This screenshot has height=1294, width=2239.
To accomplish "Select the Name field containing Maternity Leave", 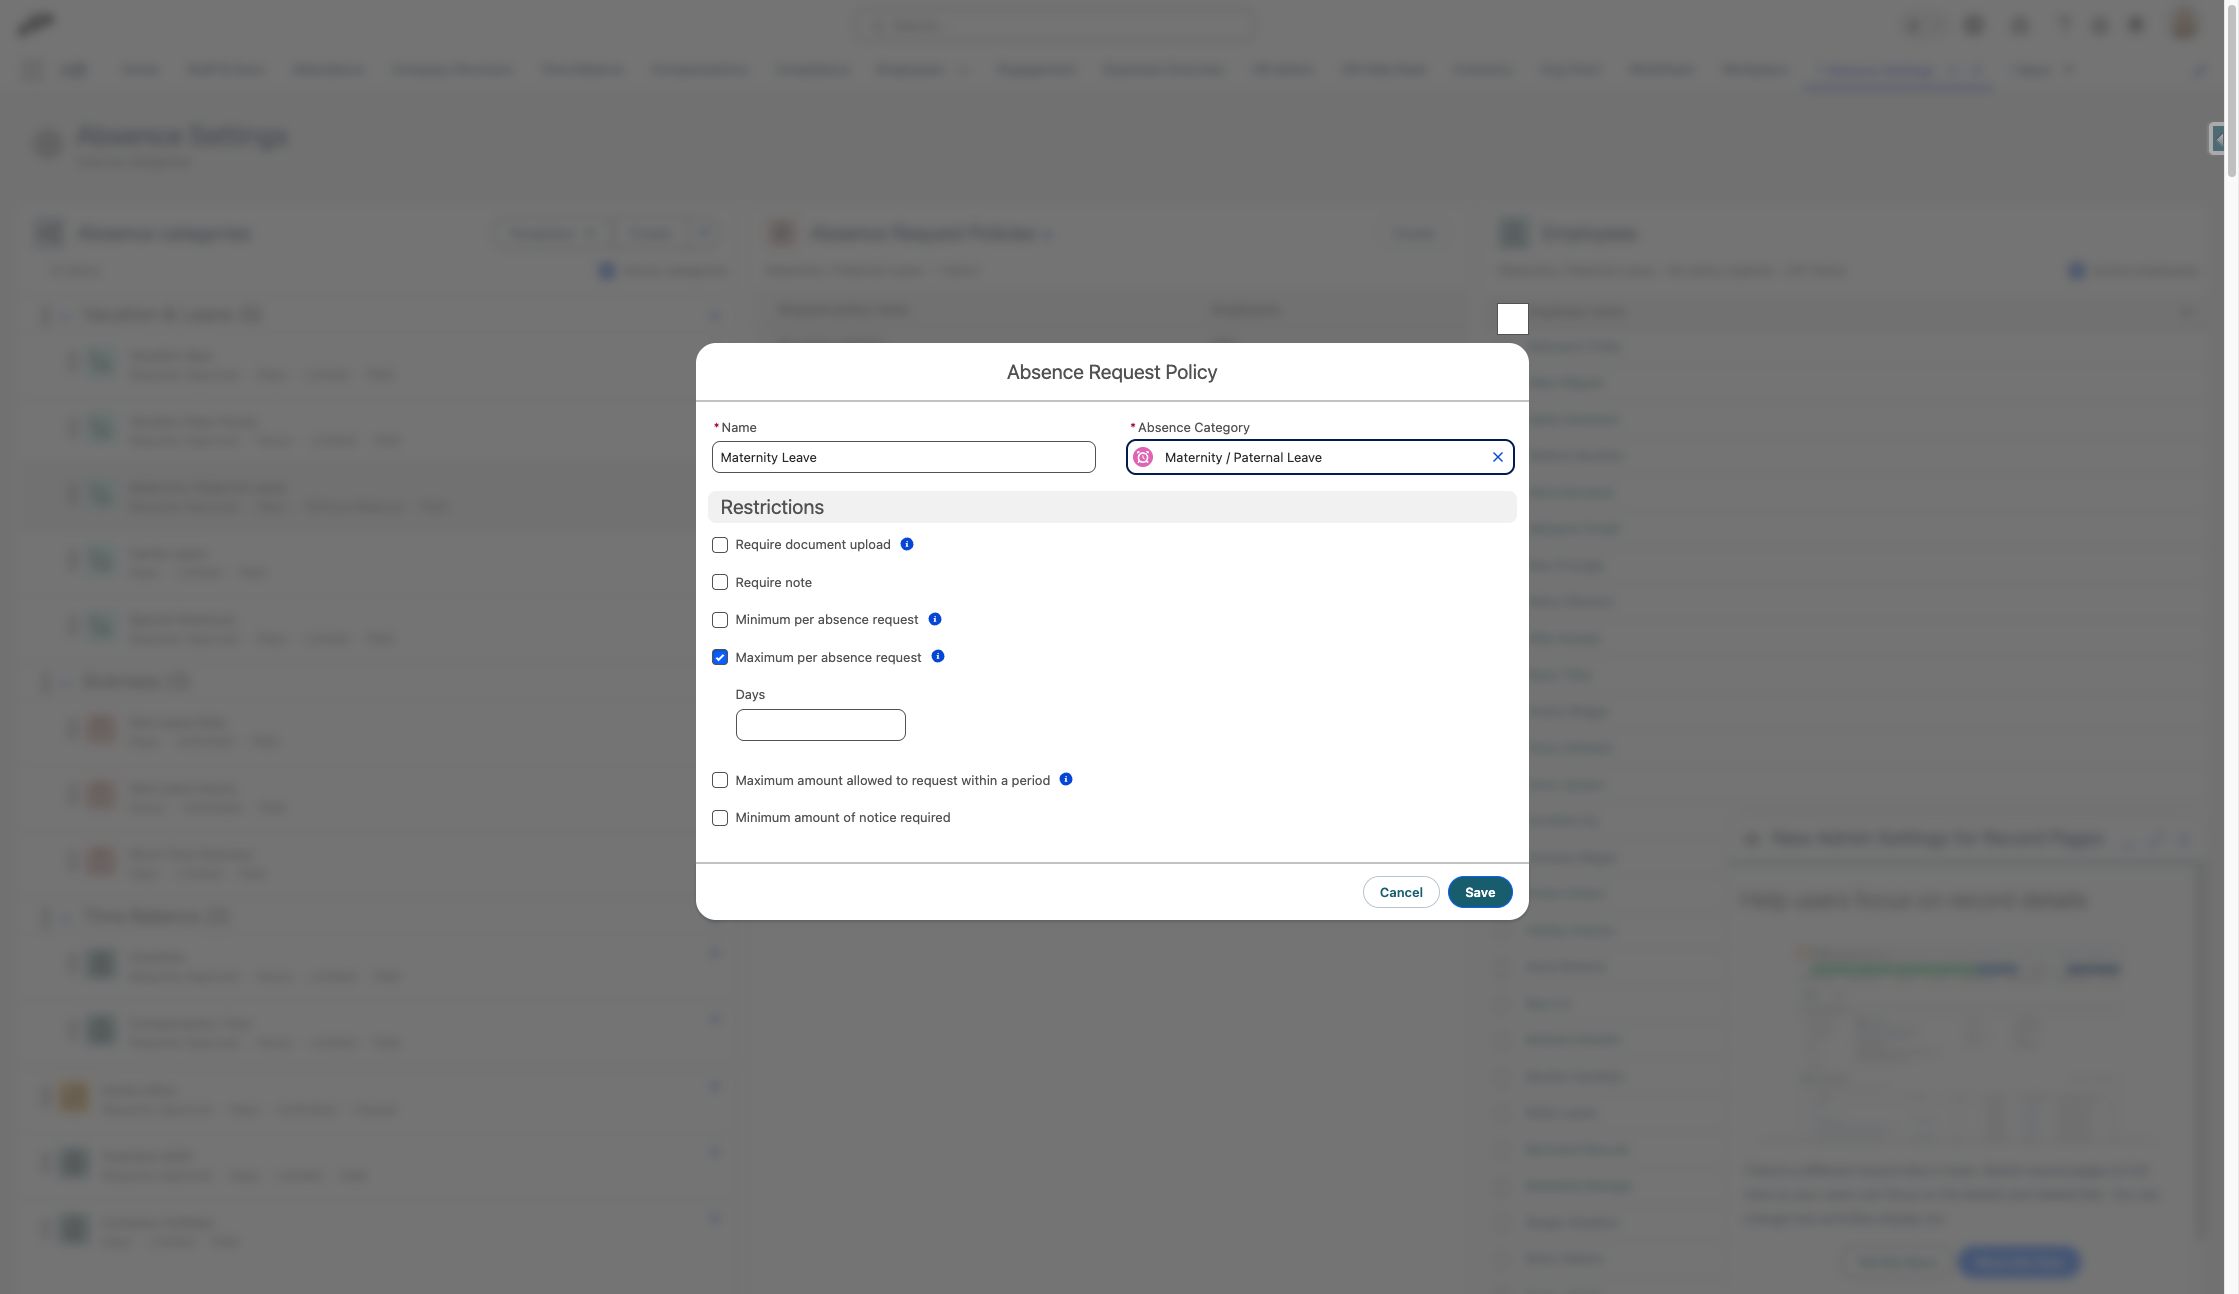I will click(903, 457).
